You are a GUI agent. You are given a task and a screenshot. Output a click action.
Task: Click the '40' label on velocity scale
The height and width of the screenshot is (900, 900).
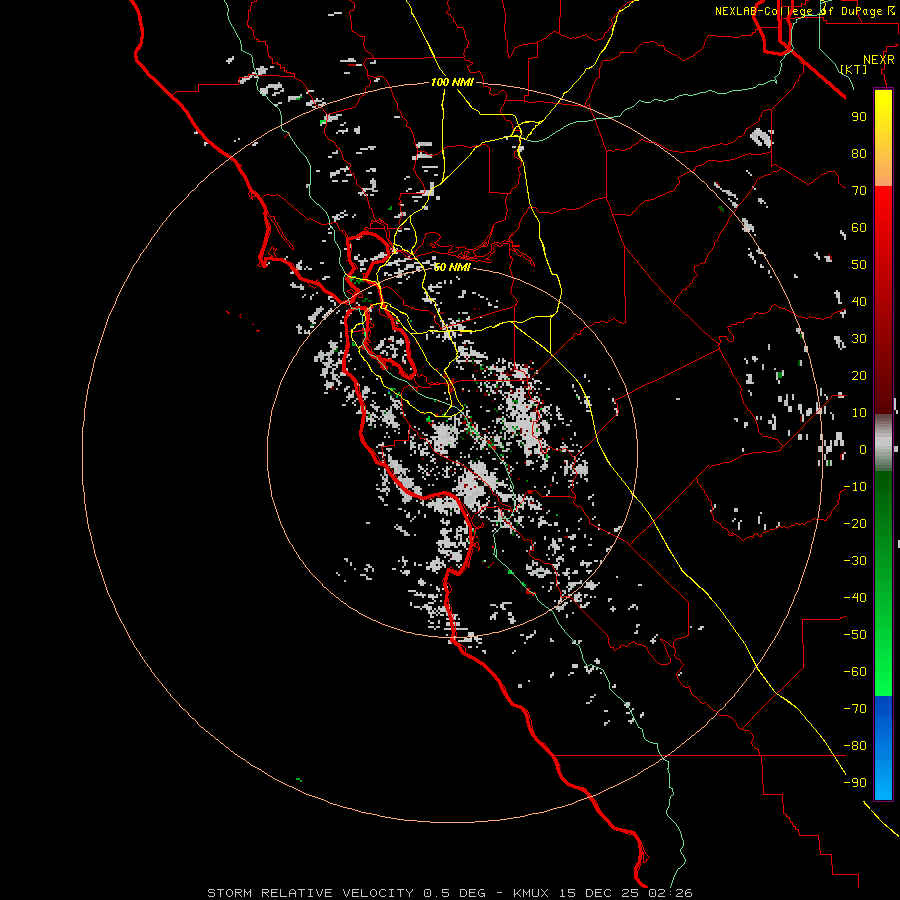coord(859,301)
